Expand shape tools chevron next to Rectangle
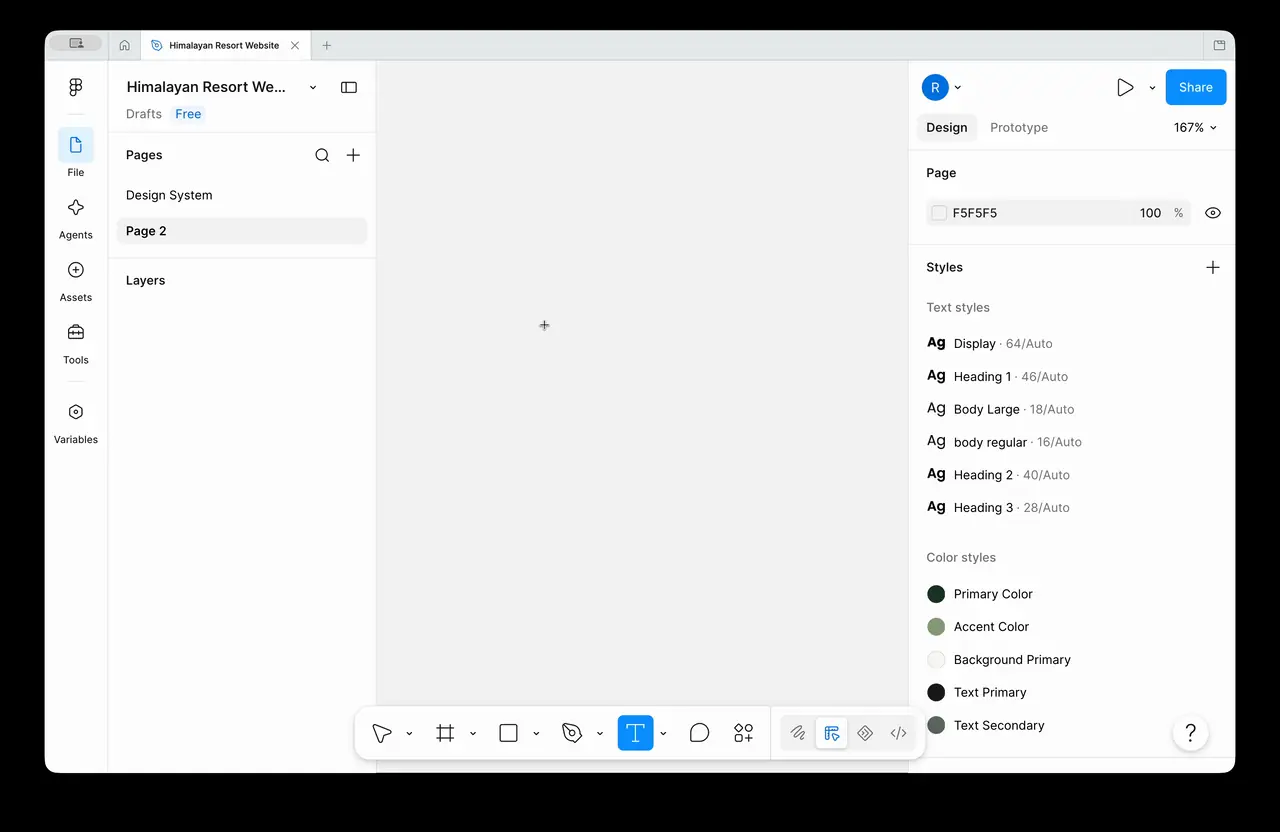 [x=536, y=733]
